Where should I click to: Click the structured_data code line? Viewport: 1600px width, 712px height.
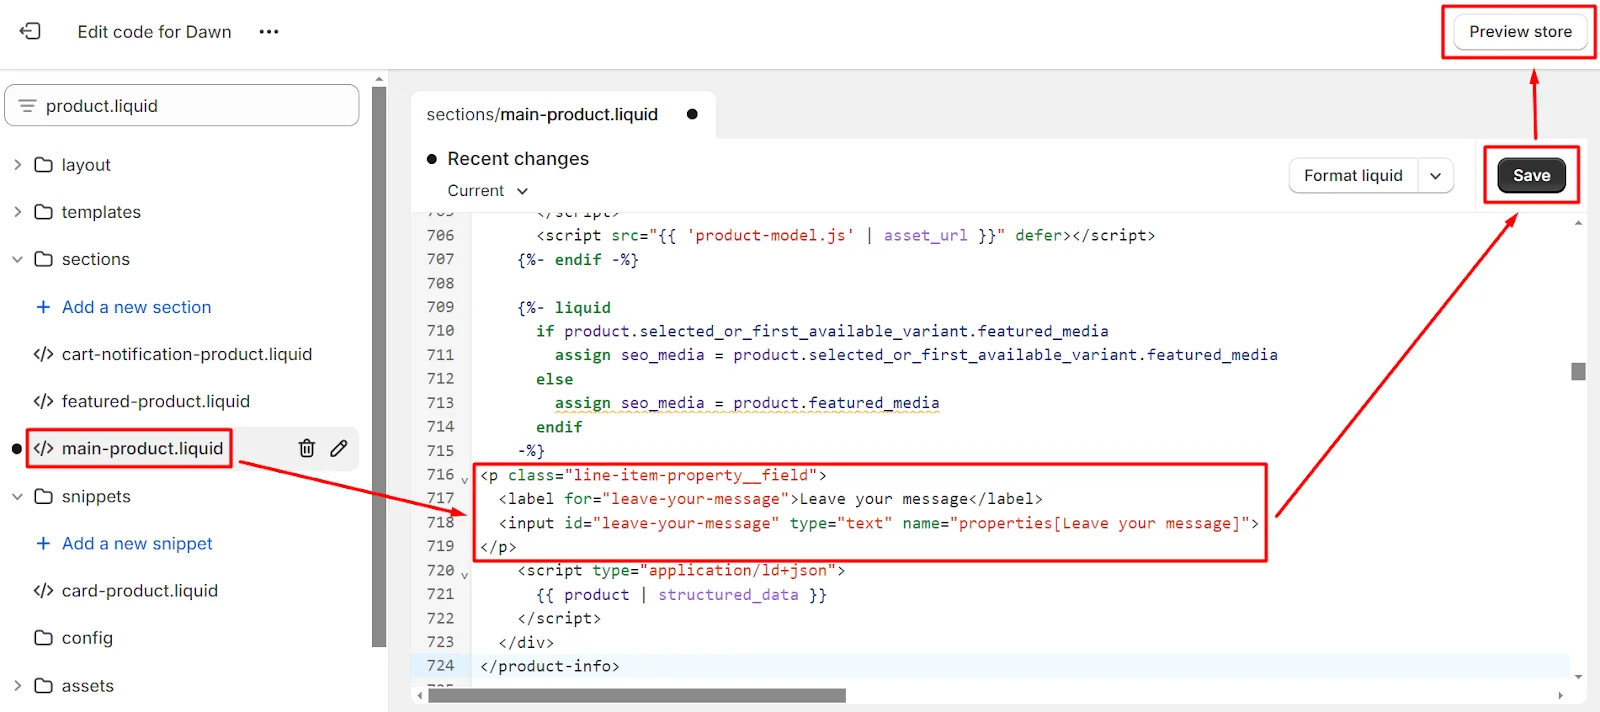(681, 595)
